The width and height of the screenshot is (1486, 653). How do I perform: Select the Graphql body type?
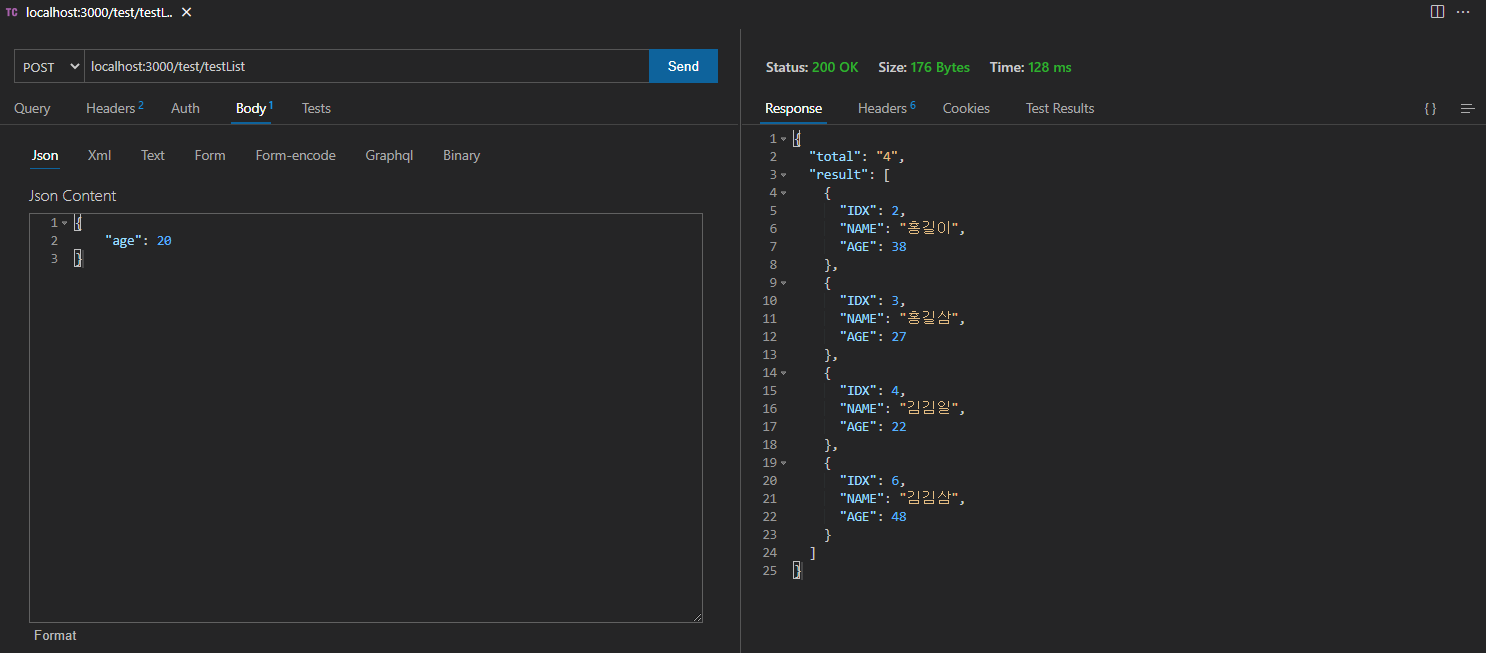389,155
